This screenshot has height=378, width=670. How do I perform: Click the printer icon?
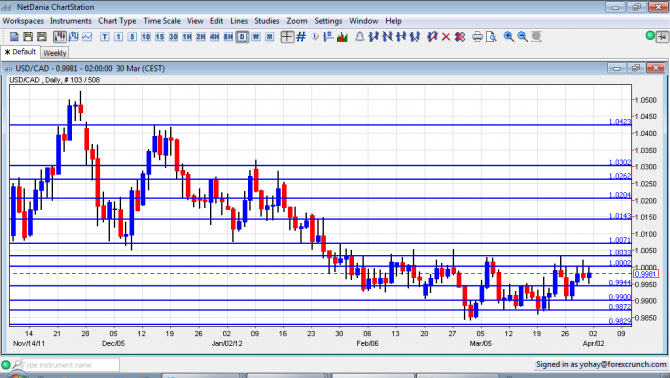pyautogui.click(x=477, y=37)
